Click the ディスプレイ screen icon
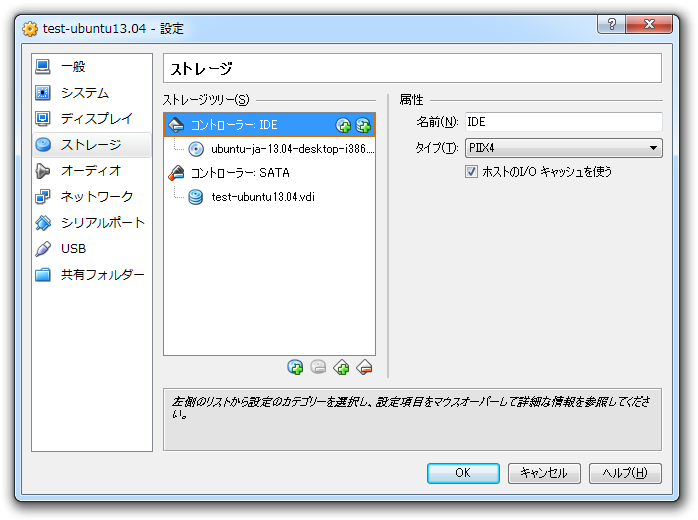The width and height of the screenshot is (698, 520). click(43, 118)
